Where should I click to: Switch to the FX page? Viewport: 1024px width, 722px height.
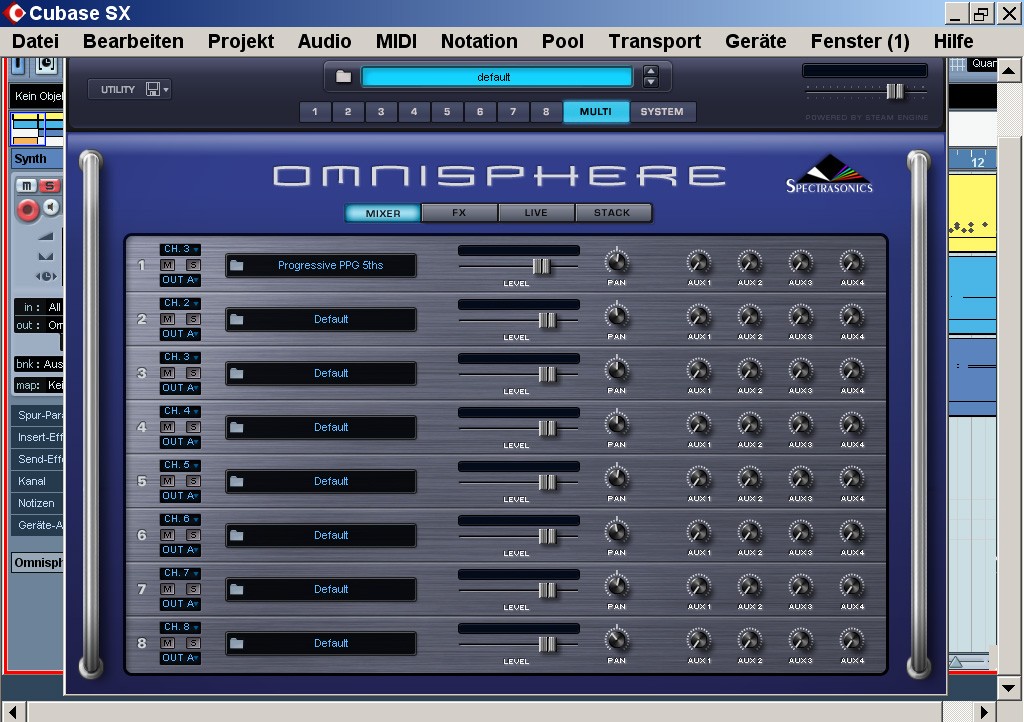point(459,213)
